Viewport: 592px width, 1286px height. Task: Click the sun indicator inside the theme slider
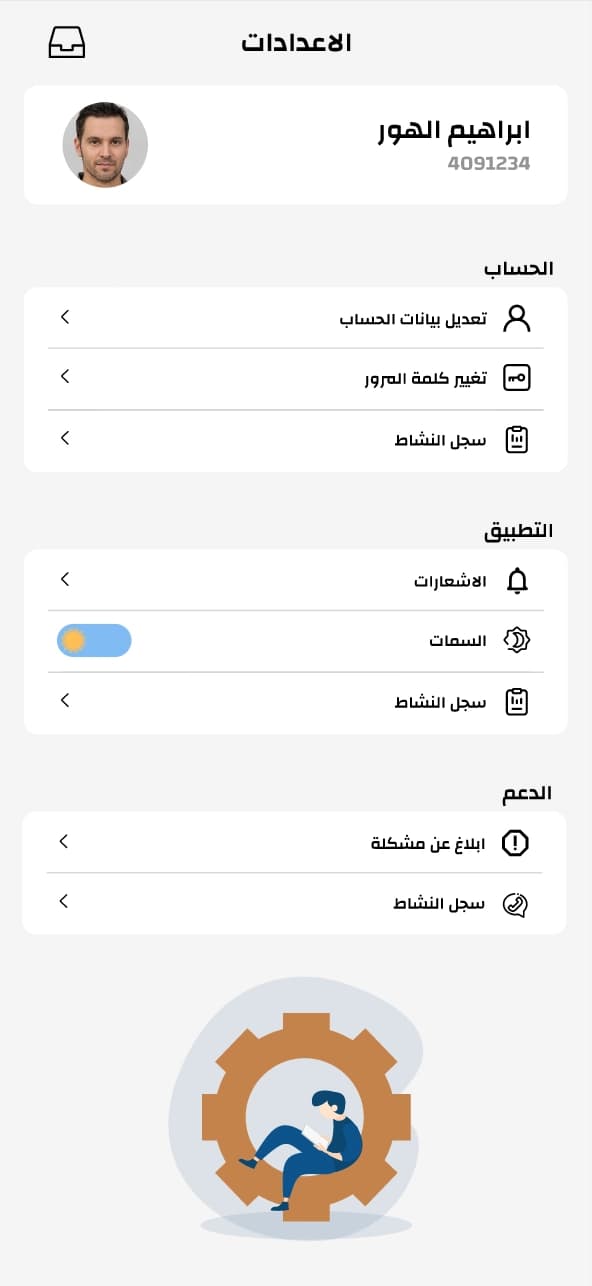pyautogui.click(x=72, y=640)
